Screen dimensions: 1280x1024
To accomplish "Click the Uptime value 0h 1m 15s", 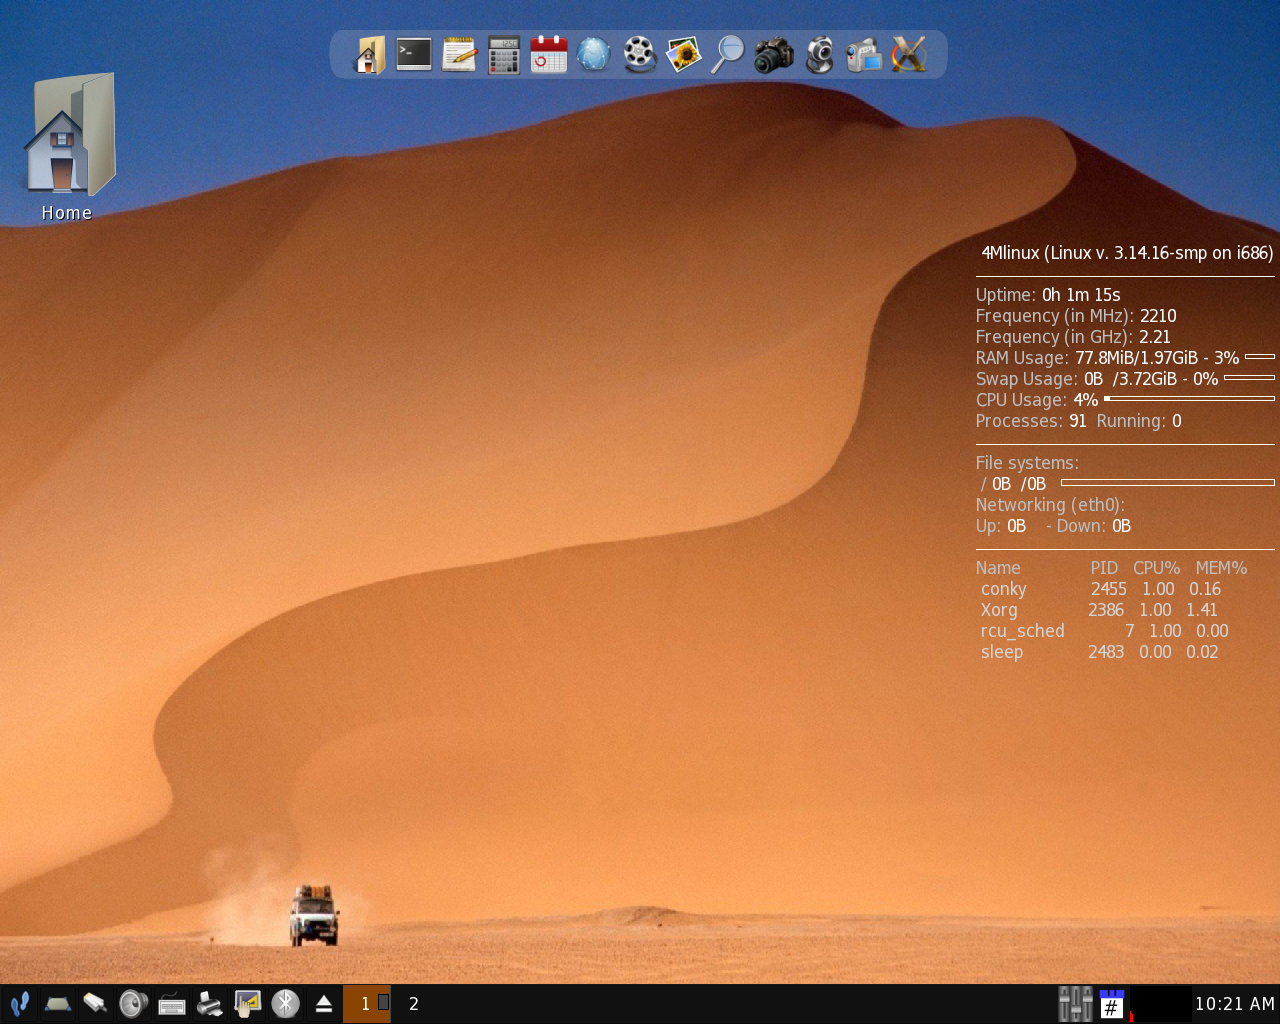I will click(x=1081, y=295).
